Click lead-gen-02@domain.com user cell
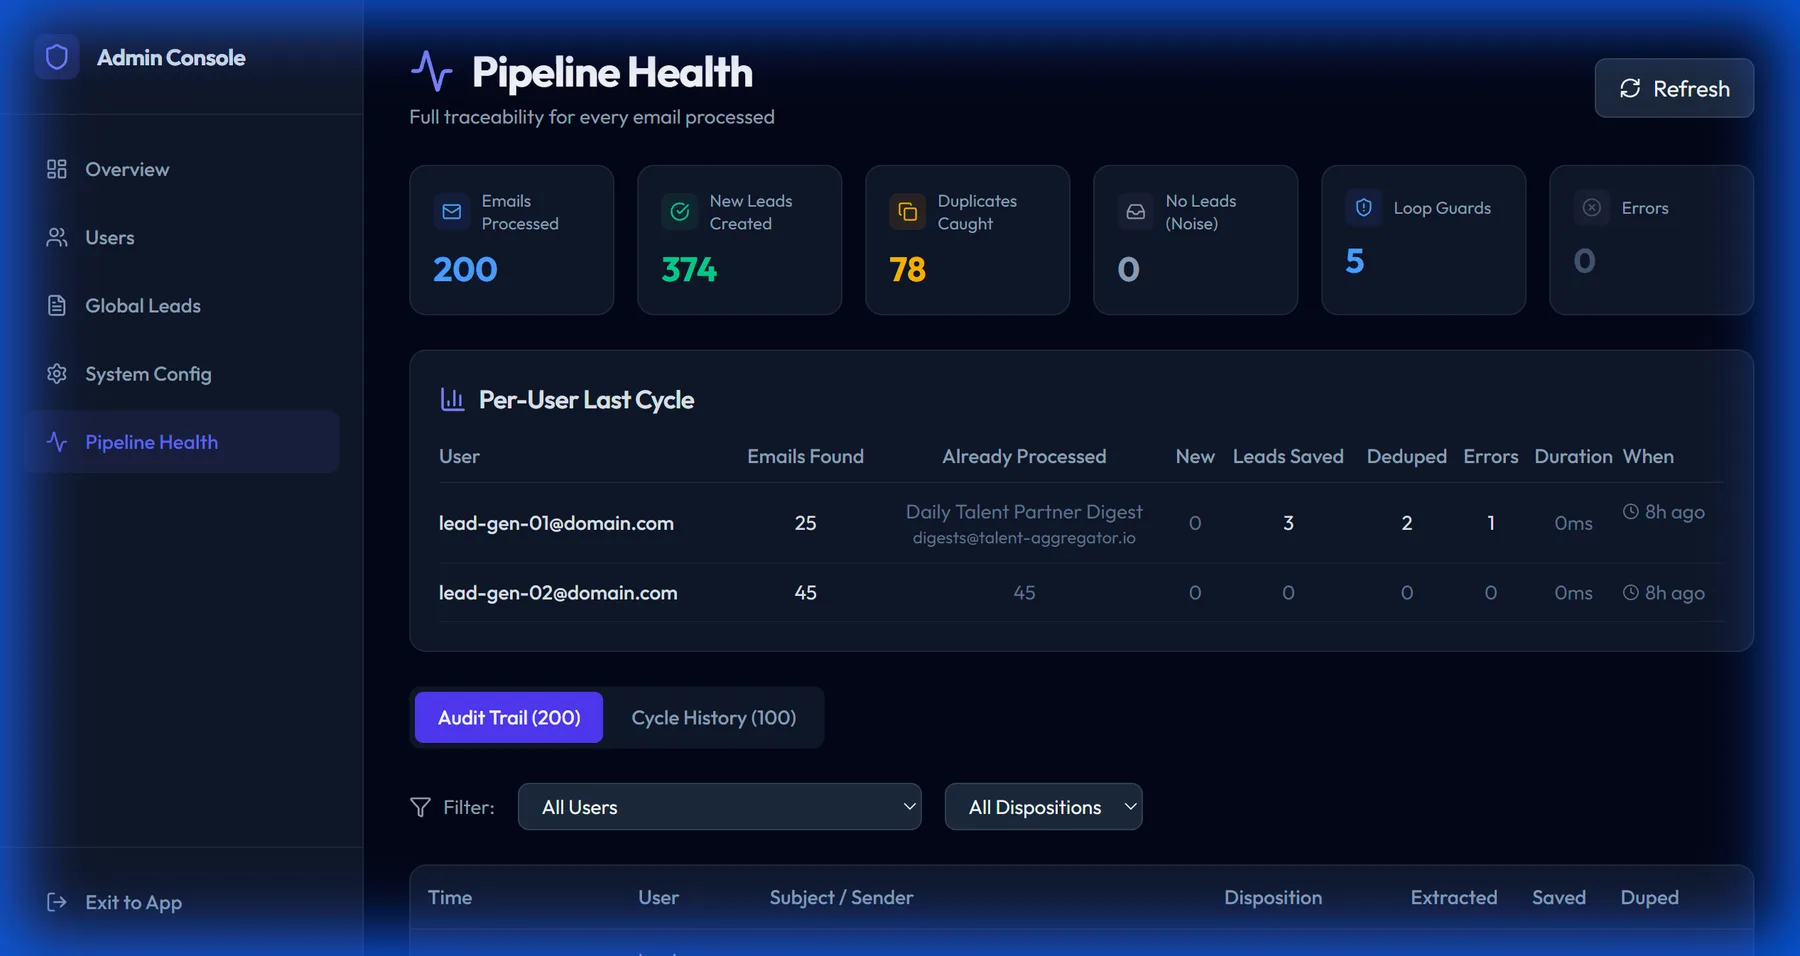Viewport: 1800px width, 956px height. tap(558, 592)
